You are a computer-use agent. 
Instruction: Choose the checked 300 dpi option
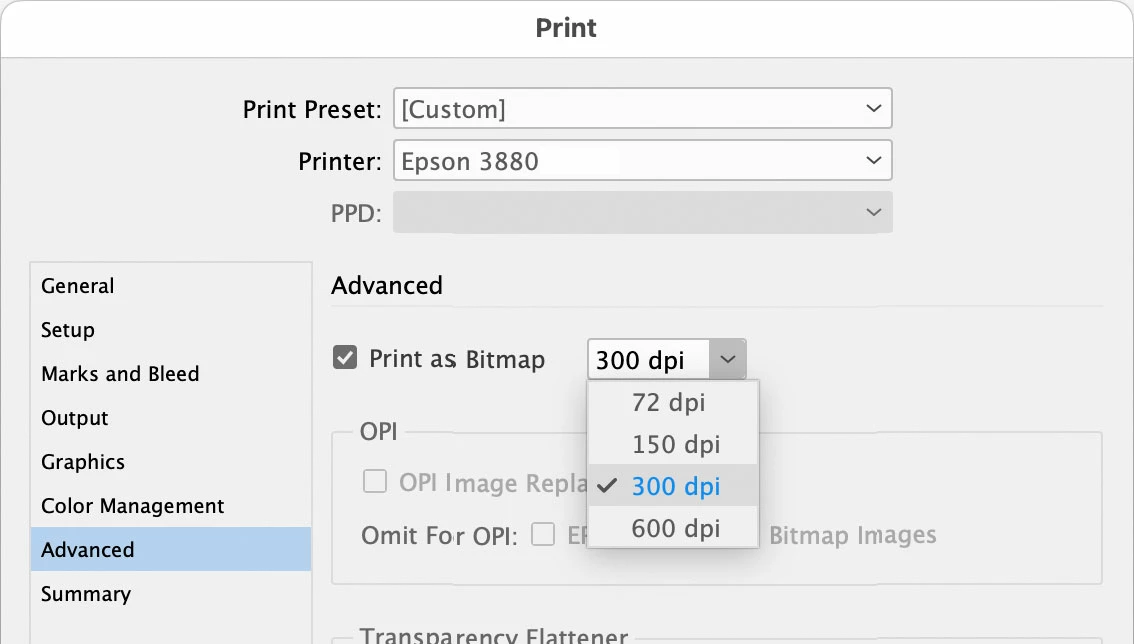673,486
